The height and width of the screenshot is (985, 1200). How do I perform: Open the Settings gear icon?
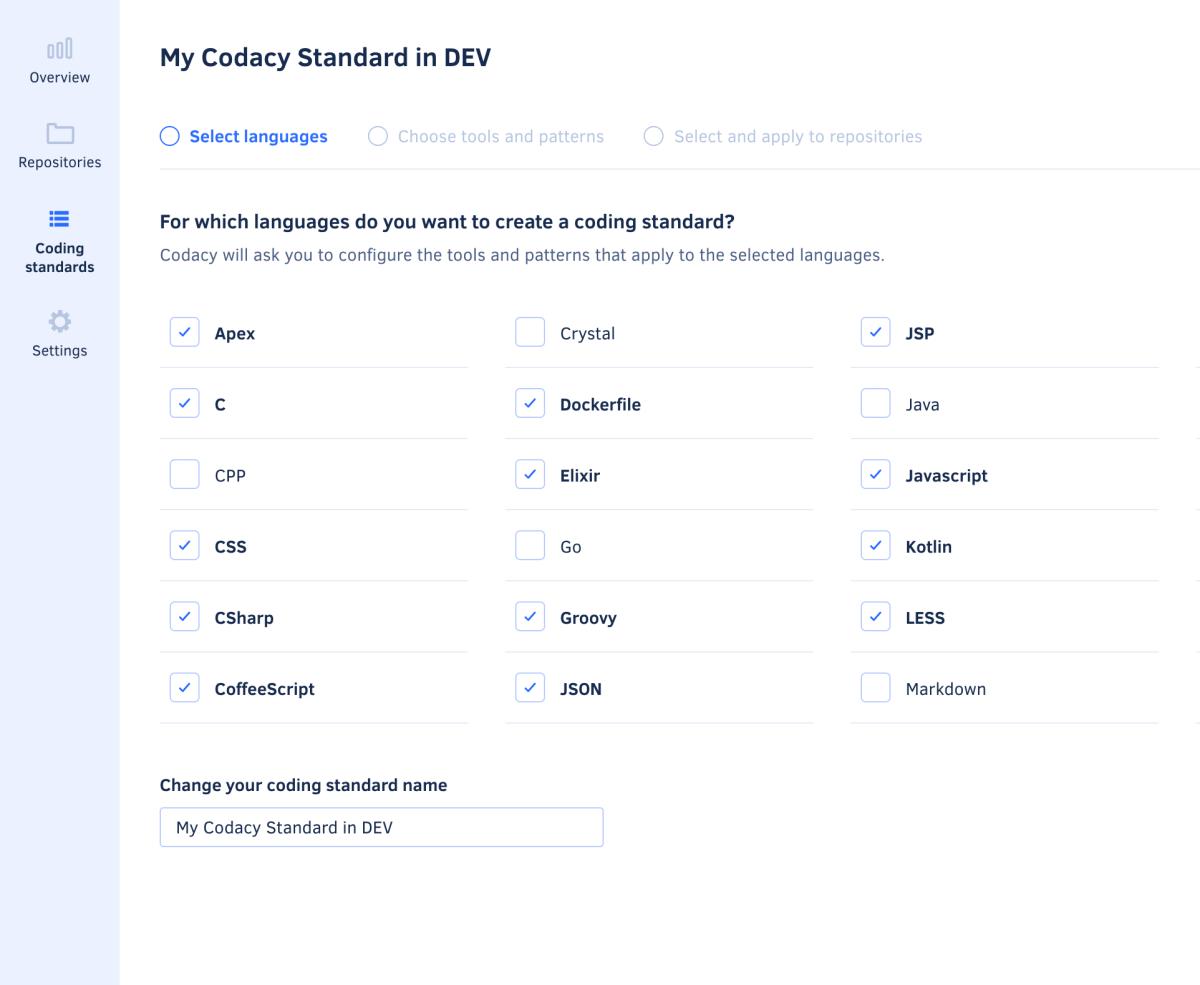click(59, 320)
